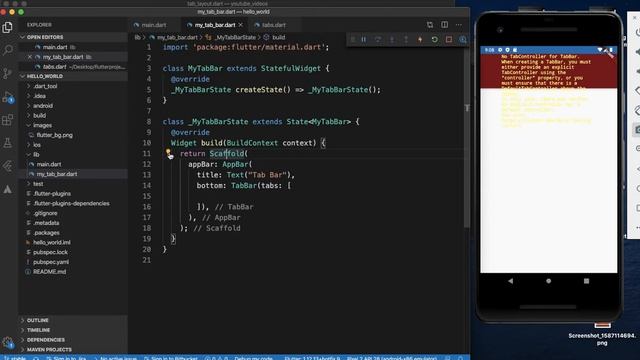Split the editor to the right
The height and width of the screenshot is (360, 640).
pos(444,25)
